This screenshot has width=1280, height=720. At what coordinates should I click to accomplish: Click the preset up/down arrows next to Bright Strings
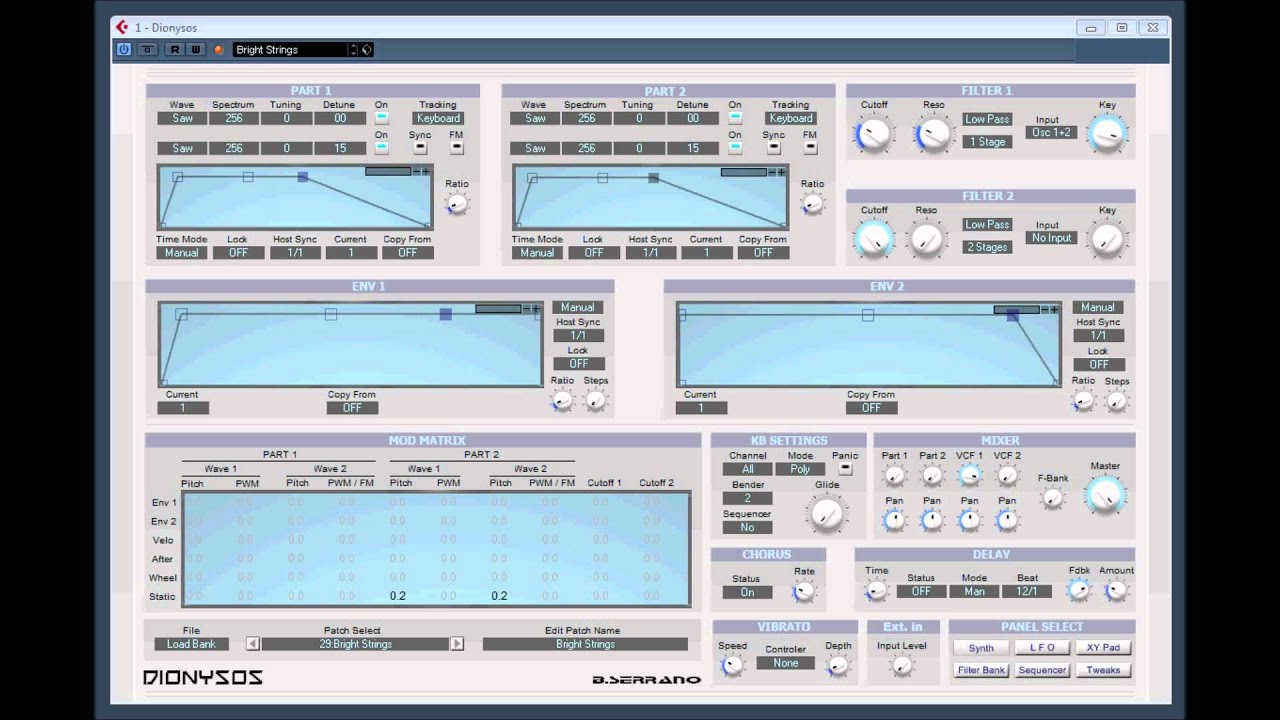[x=353, y=49]
